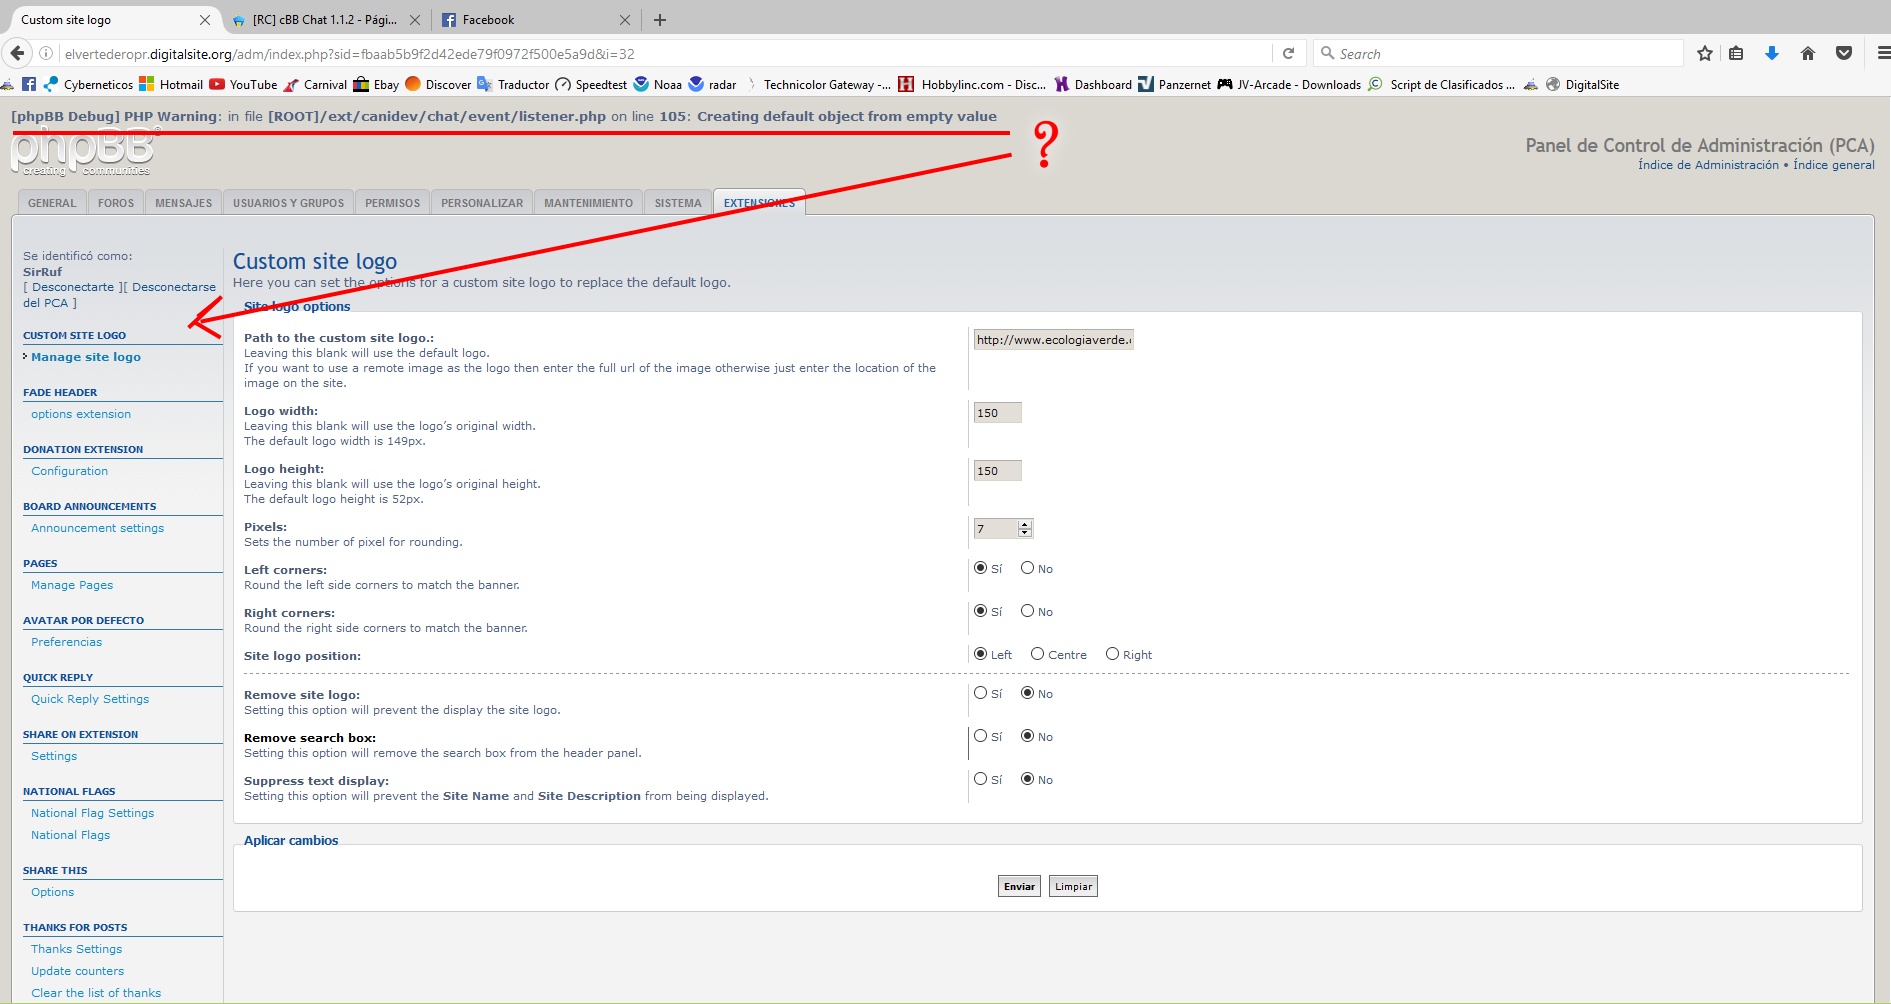Set Site logo position to Centre
This screenshot has width=1891, height=1004.
point(1037,654)
